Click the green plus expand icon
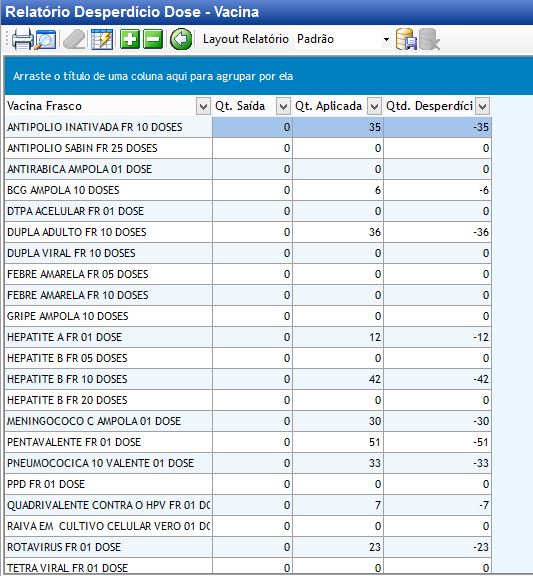533x576 pixels. pos(130,39)
